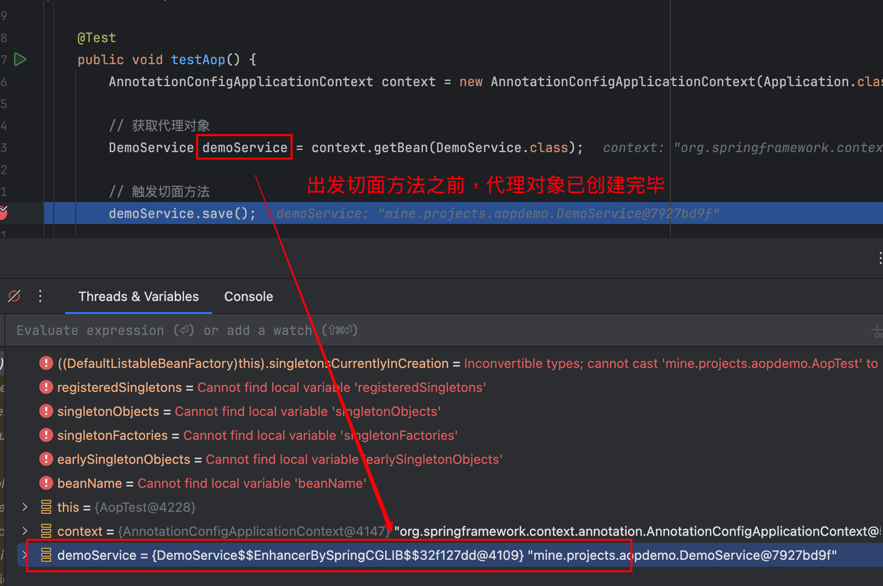Click error icon beside registeredSingletons watch

point(46,388)
